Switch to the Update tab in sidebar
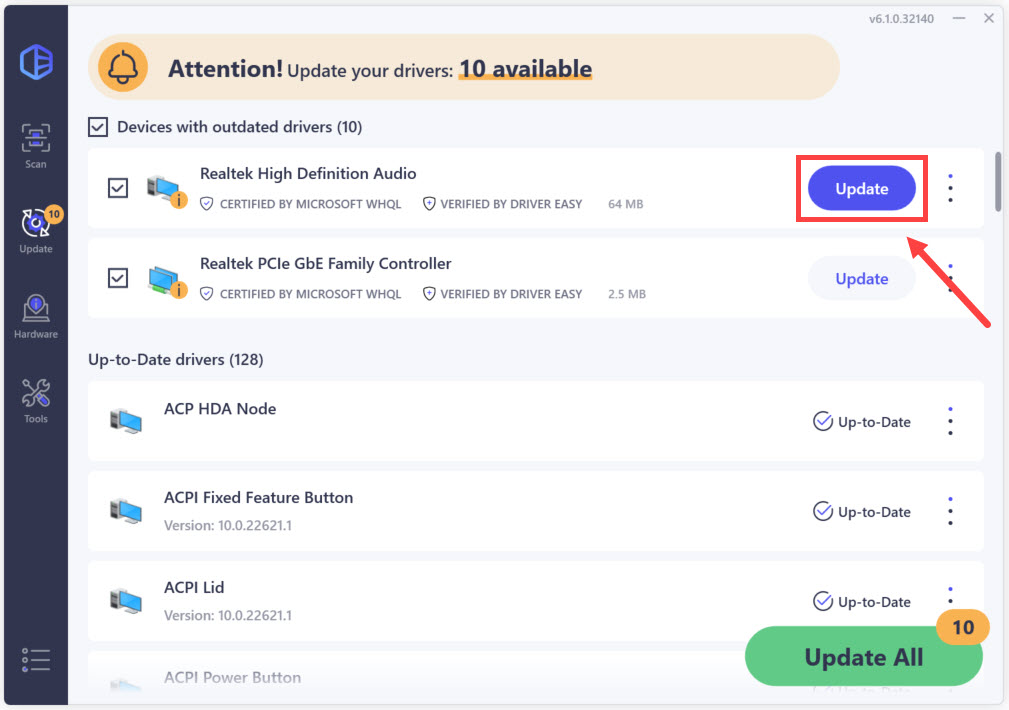 point(36,230)
